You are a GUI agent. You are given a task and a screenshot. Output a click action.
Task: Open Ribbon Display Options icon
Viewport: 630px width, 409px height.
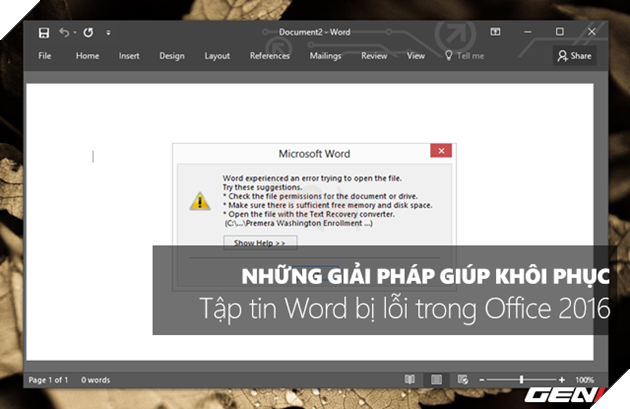tap(495, 32)
